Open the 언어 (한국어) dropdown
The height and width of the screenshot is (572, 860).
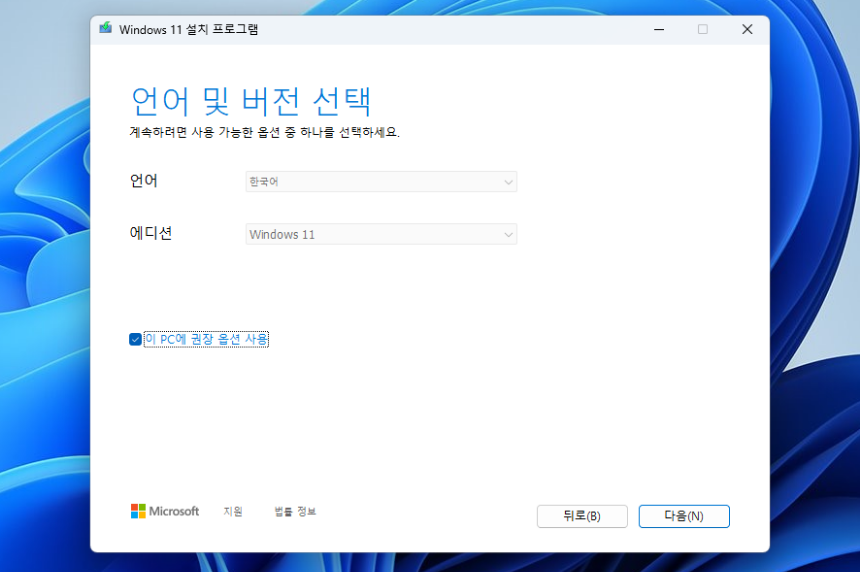[x=381, y=182]
